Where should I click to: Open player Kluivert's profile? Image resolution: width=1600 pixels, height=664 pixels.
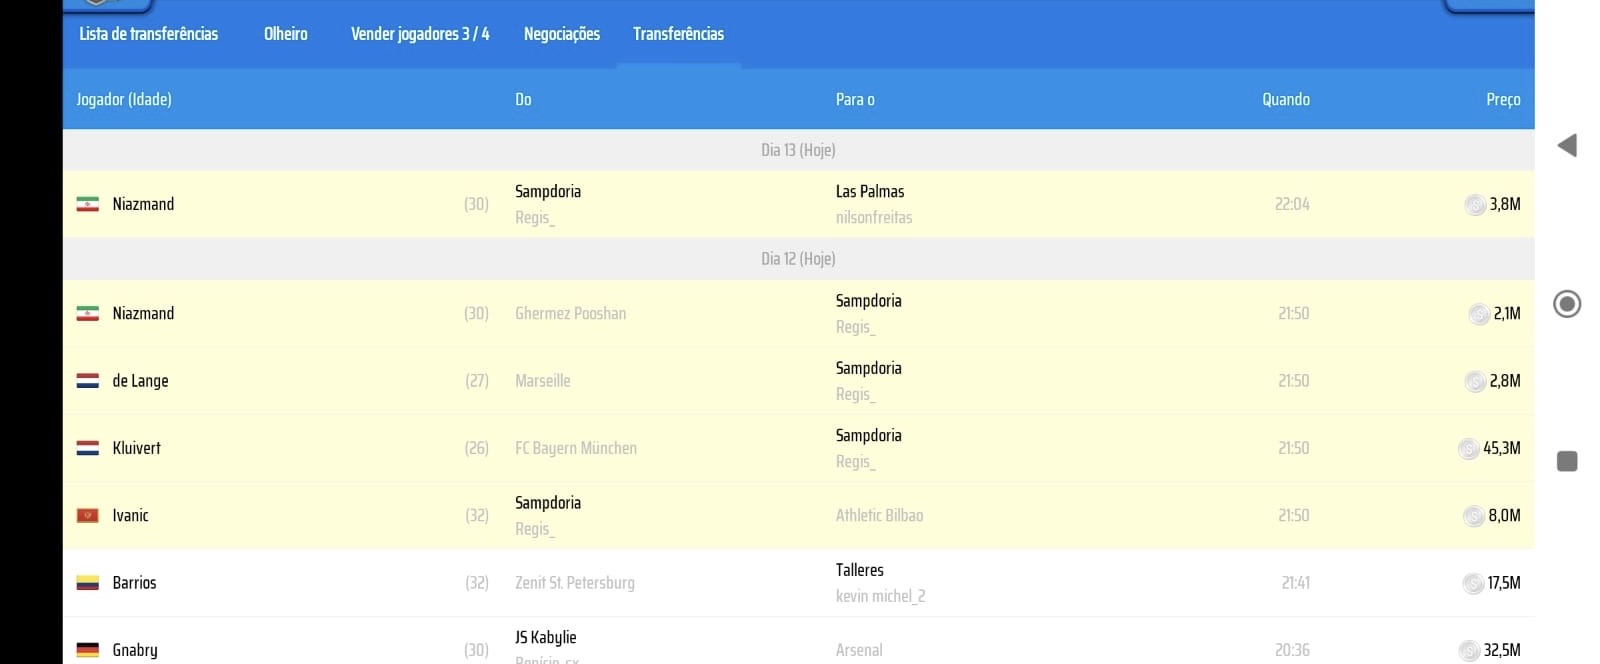point(136,448)
